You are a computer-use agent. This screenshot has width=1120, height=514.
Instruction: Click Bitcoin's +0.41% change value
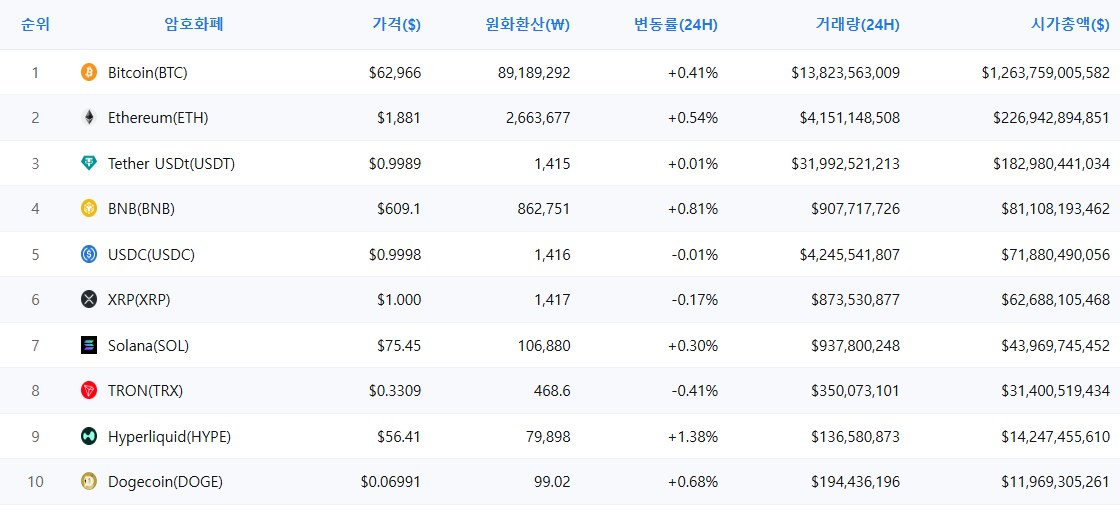click(693, 72)
